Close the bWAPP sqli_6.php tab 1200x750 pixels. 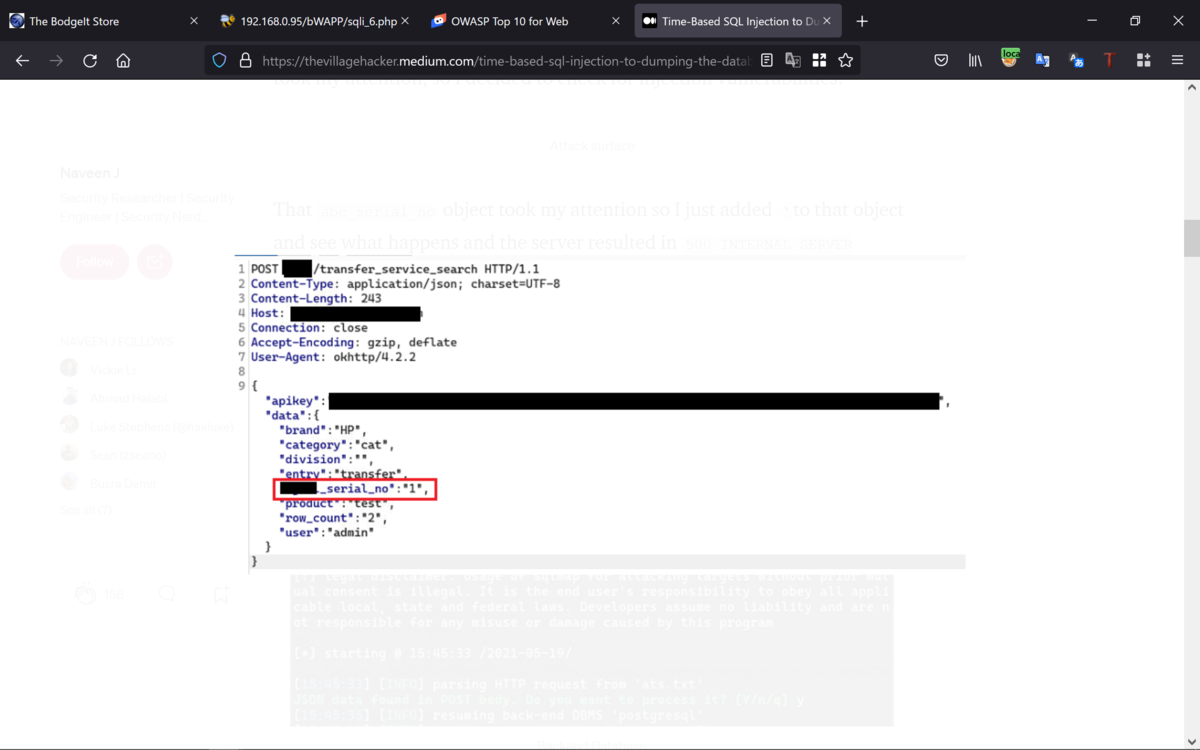[404, 21]
